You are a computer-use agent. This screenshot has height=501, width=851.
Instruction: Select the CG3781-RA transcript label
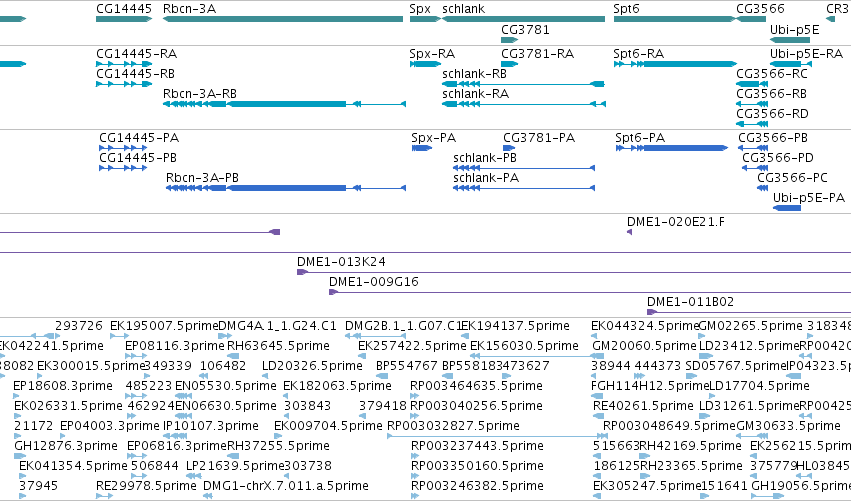click(537, 54)
